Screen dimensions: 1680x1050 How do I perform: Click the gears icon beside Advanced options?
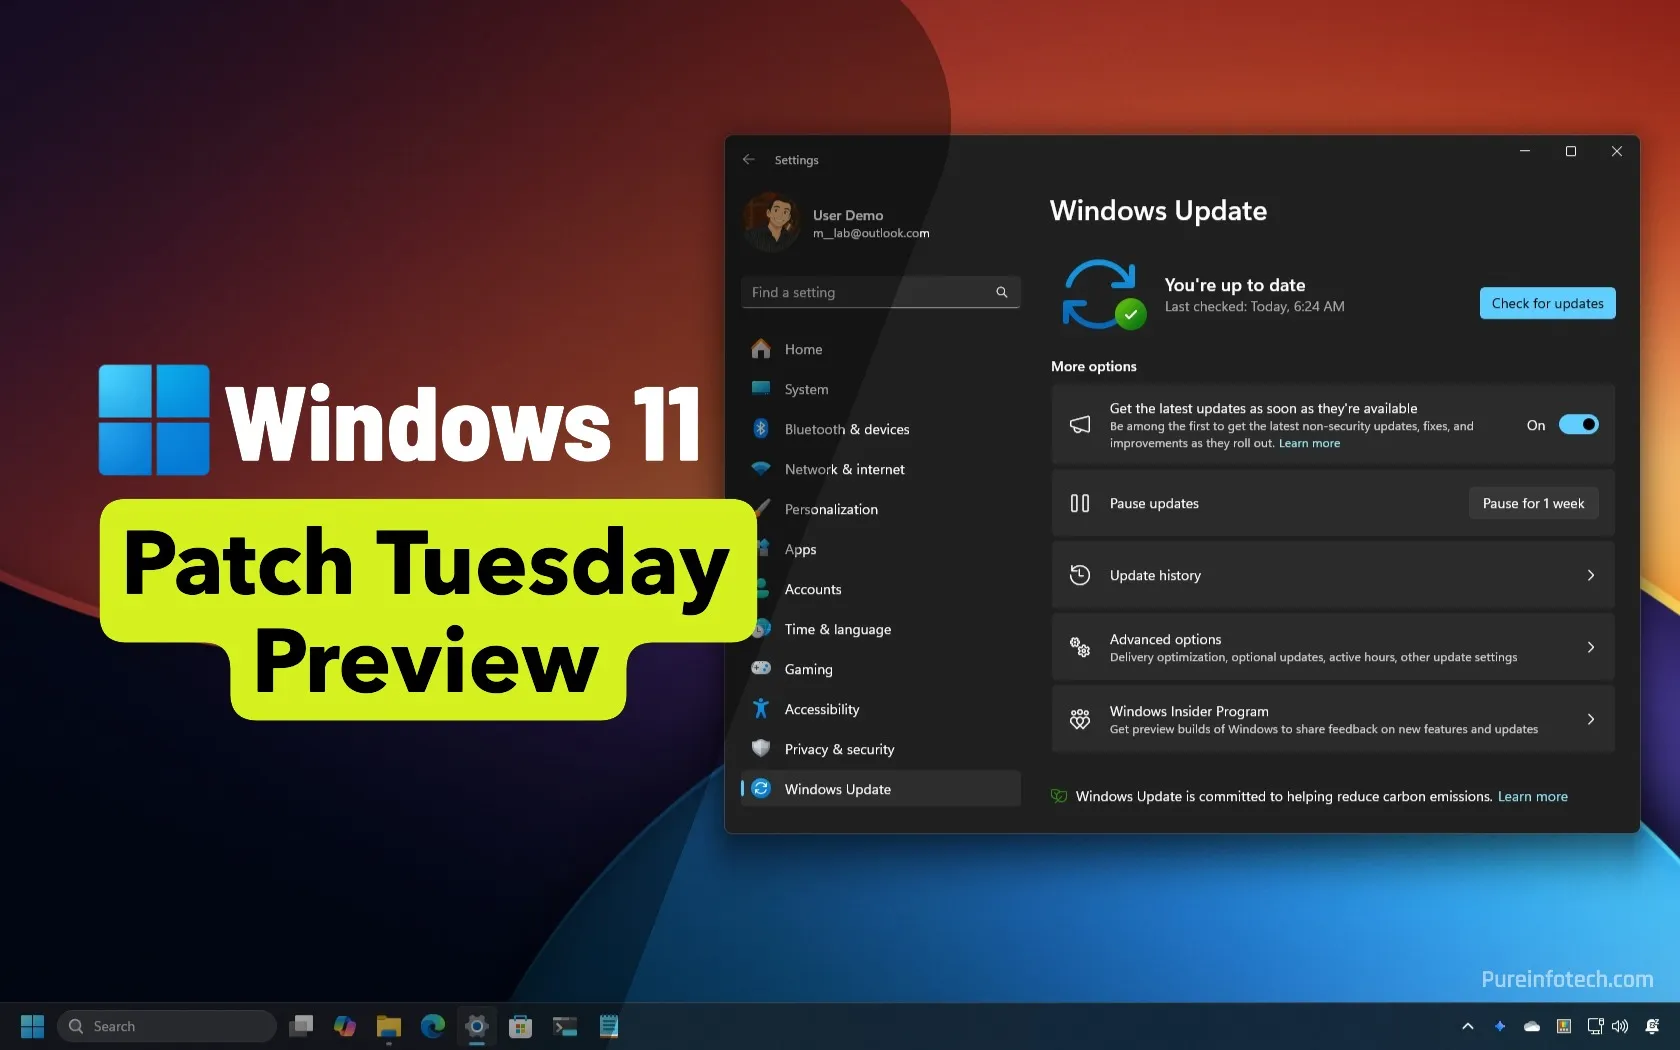click(x=1080, y=647)
